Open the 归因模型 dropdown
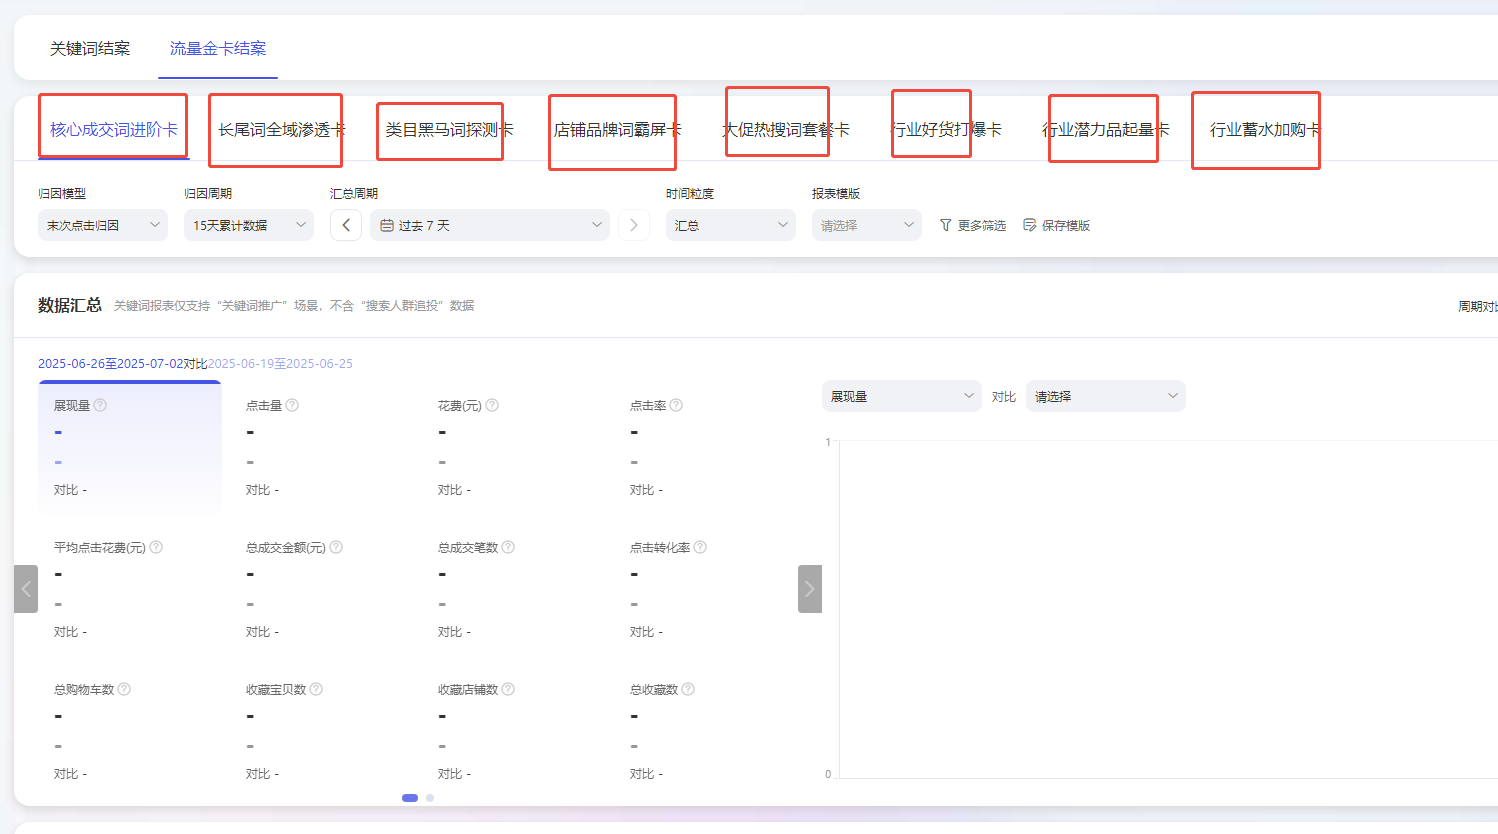Viewport: 1498px width, 834px height. [x=103, y=225]
